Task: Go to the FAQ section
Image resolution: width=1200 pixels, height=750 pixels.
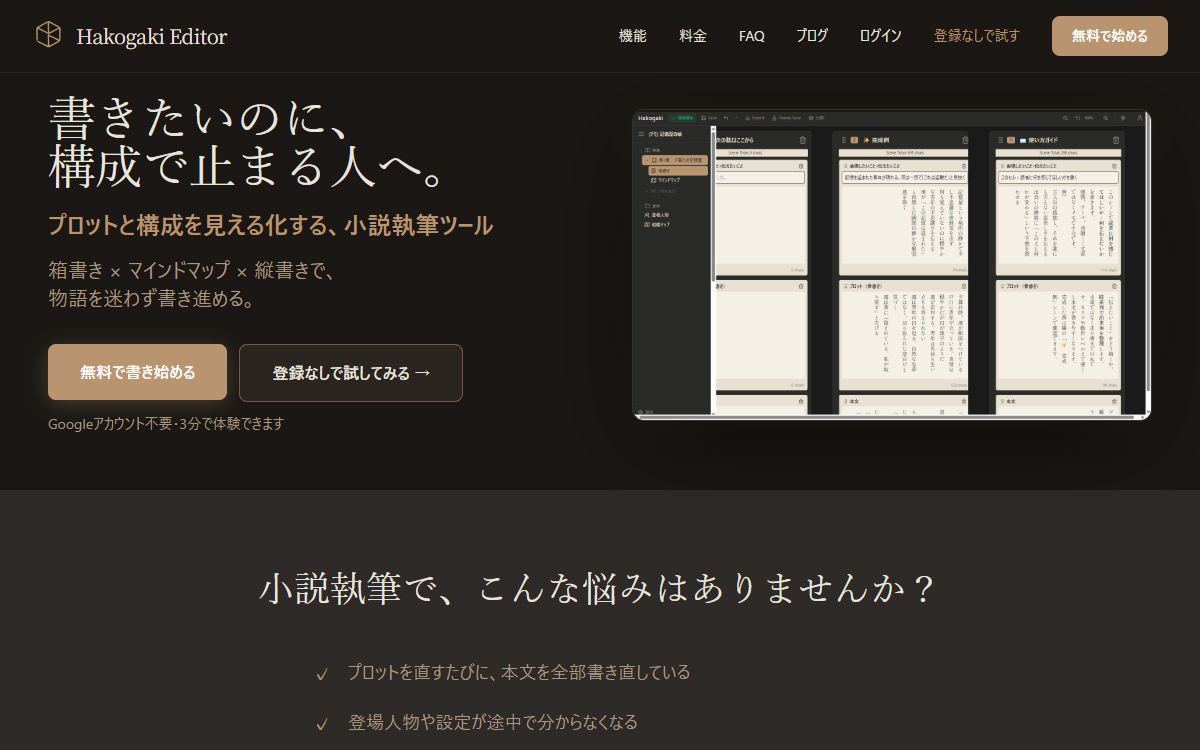Action: [752, 36]
